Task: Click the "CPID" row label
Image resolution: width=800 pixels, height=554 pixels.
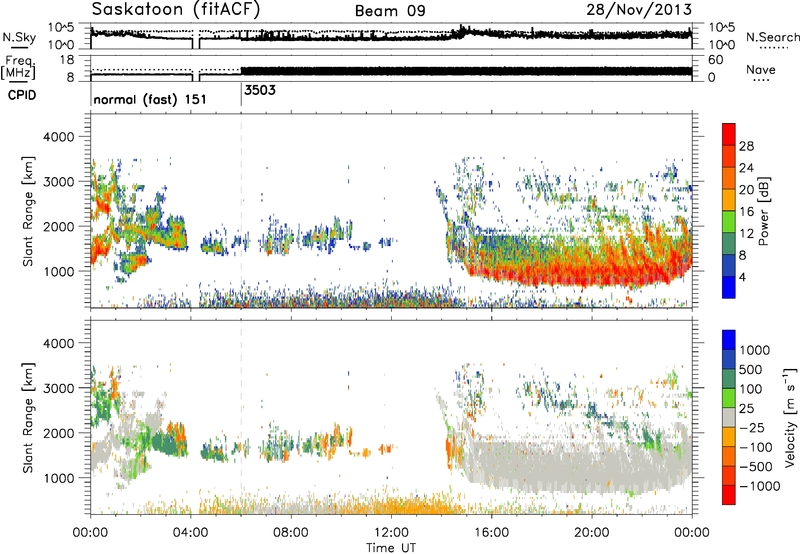Action: click(x=22, y=95)
